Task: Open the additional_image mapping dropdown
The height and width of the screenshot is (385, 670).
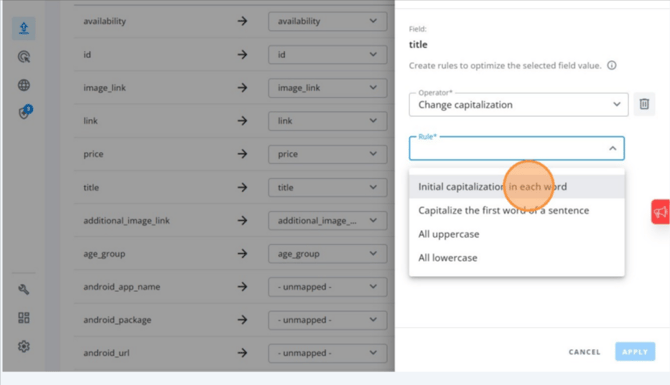Action: 328,220
